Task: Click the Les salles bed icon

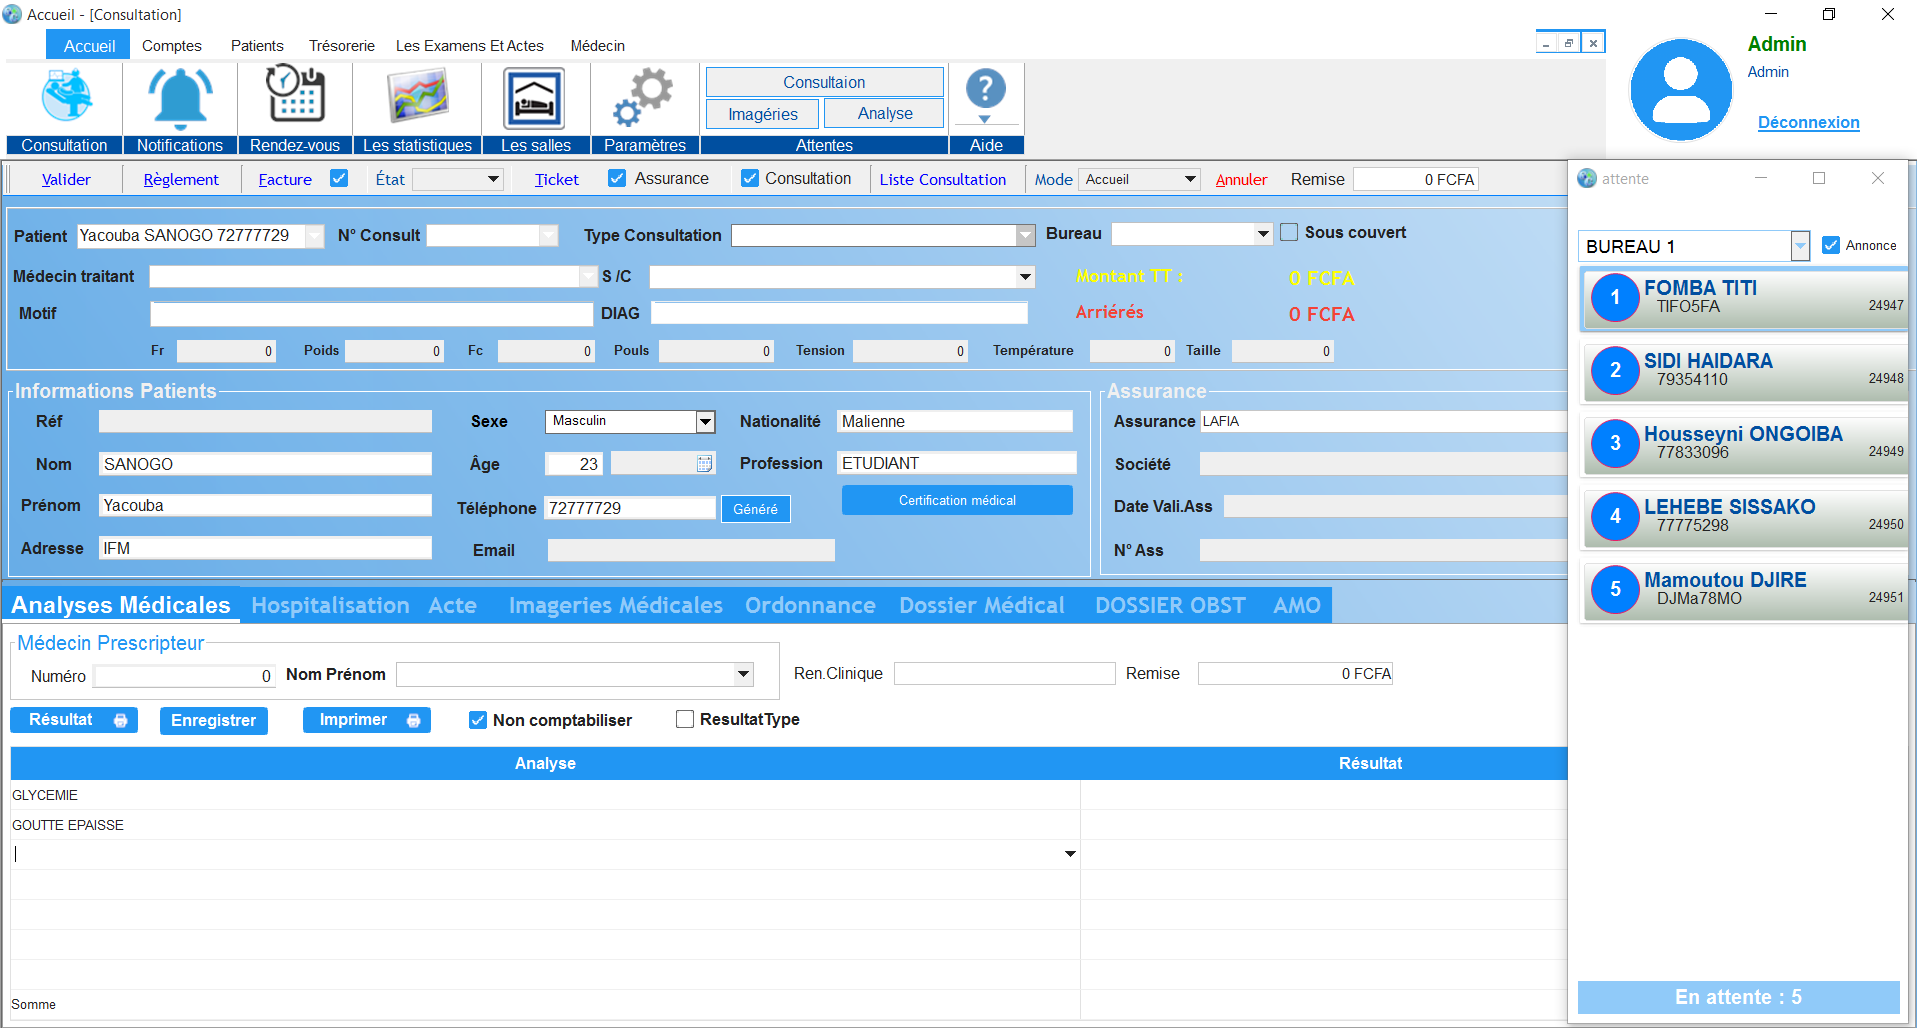Action: point(535,97)
